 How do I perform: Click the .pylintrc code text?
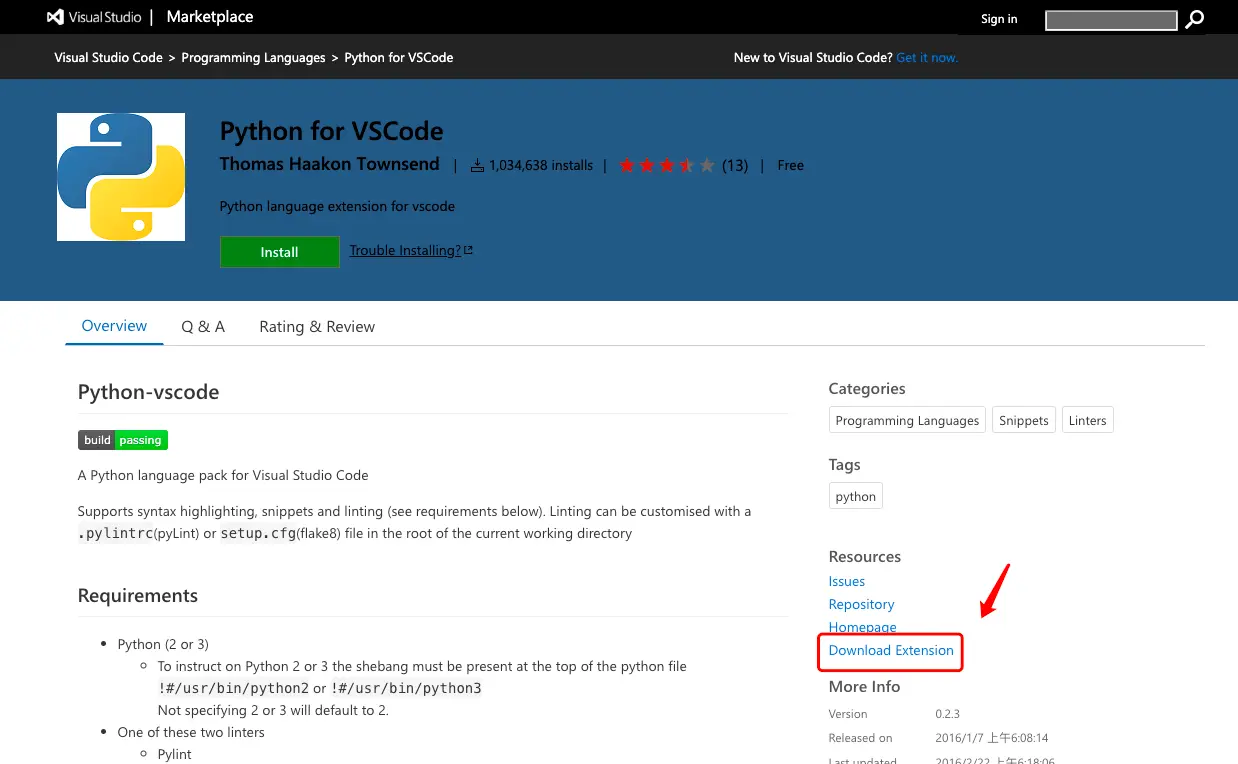pos(115,533)
